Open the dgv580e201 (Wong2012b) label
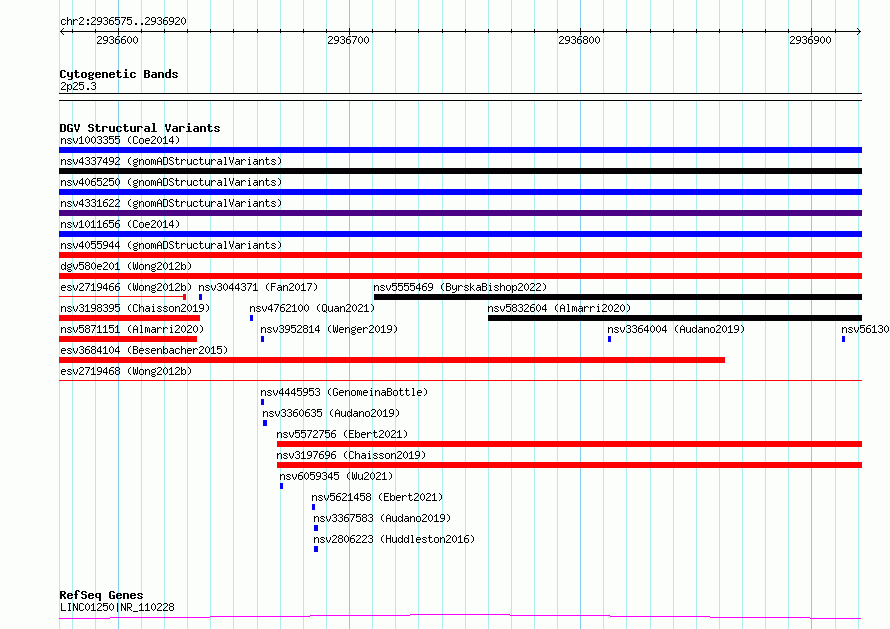890x629 pixels. 126,266
